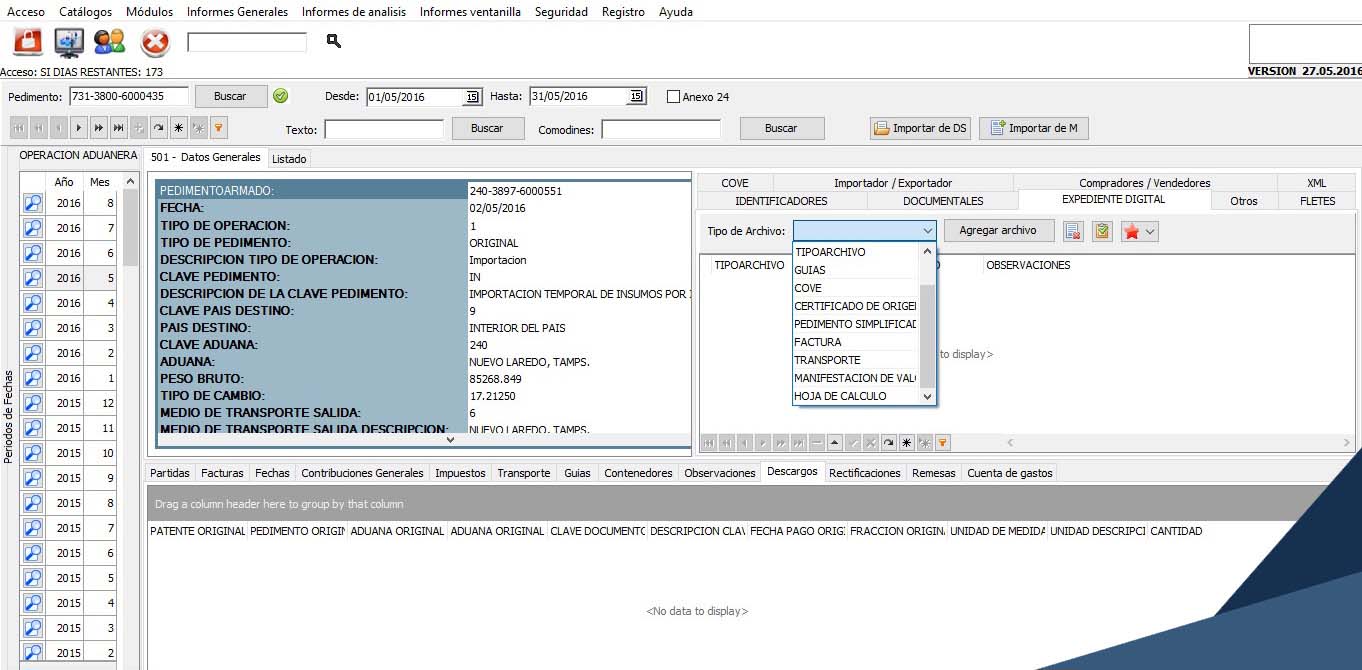Click the red padlock icon in toolbar
The width and height of the screenshot is (1362, 670).
pyautogui.click(x=27, y=42)
